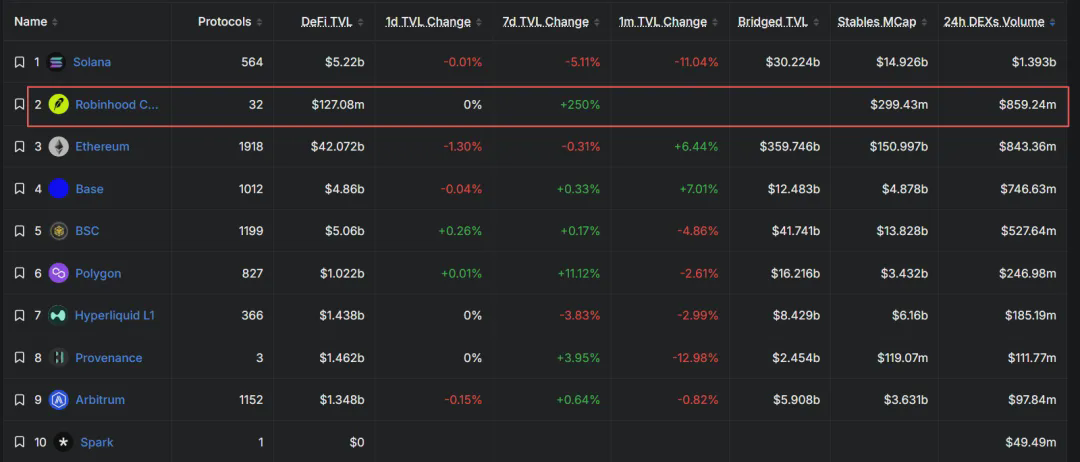The image size is (1080, 462).
Task: Bookmark the Spark row
Action: [19, 442]
